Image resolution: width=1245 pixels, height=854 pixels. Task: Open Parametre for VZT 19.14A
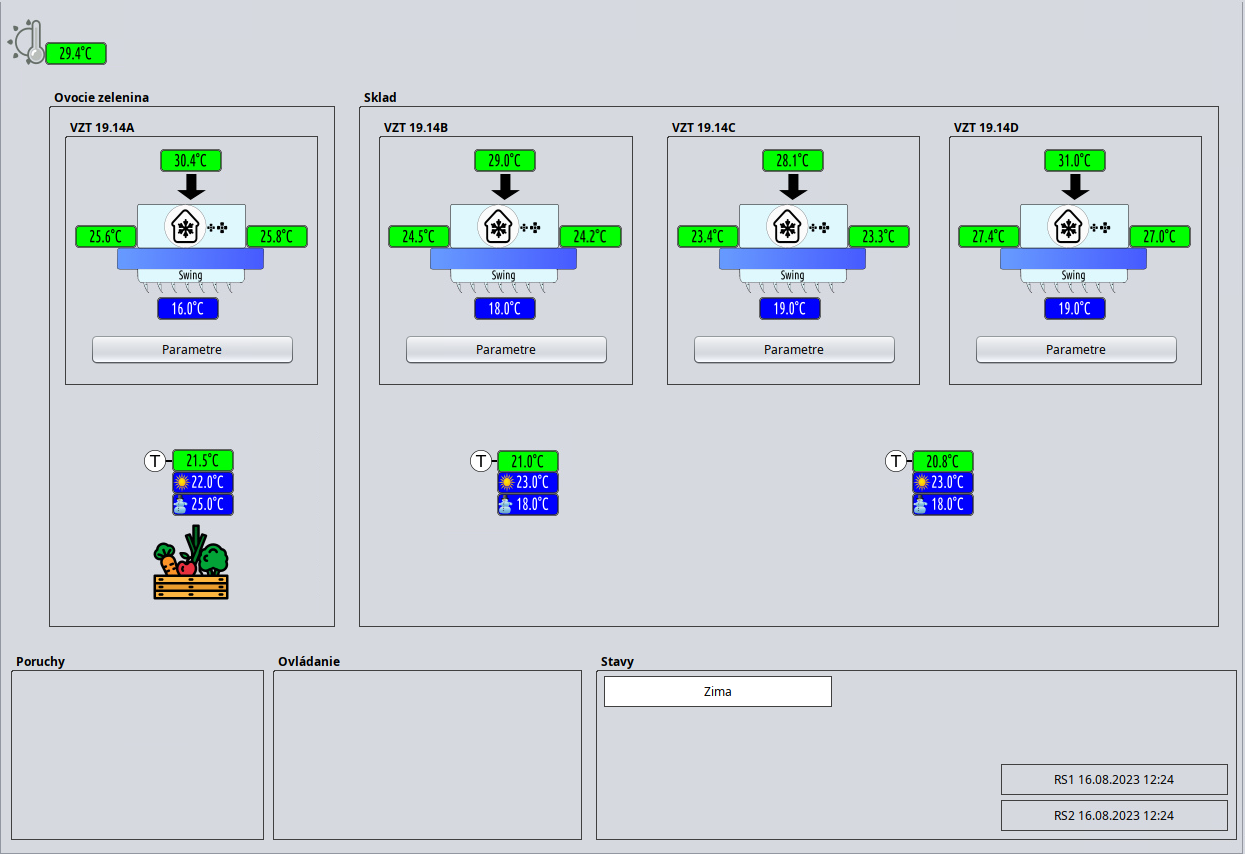[192, 350]
